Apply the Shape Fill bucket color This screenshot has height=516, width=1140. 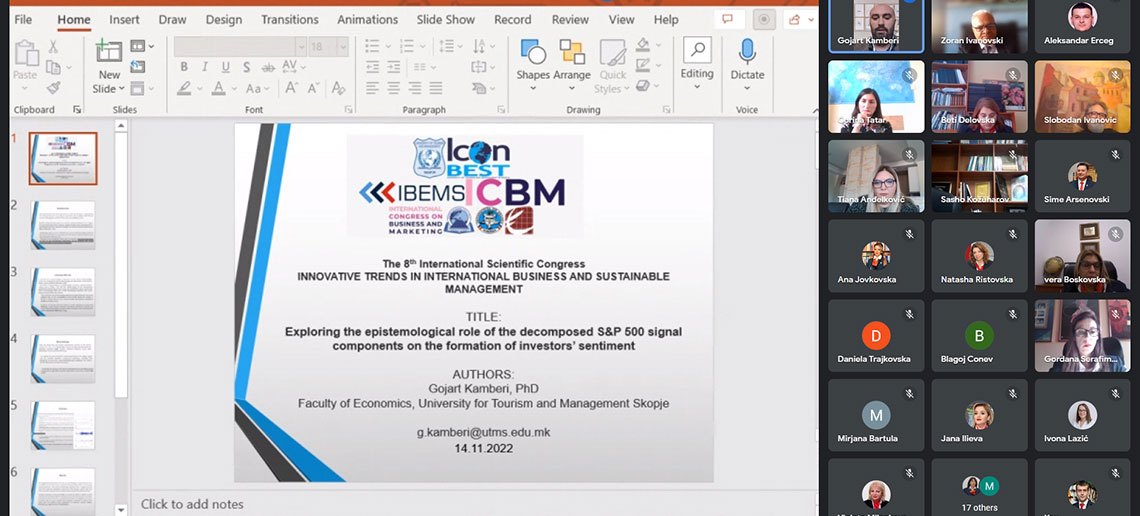tap(643, 46)
